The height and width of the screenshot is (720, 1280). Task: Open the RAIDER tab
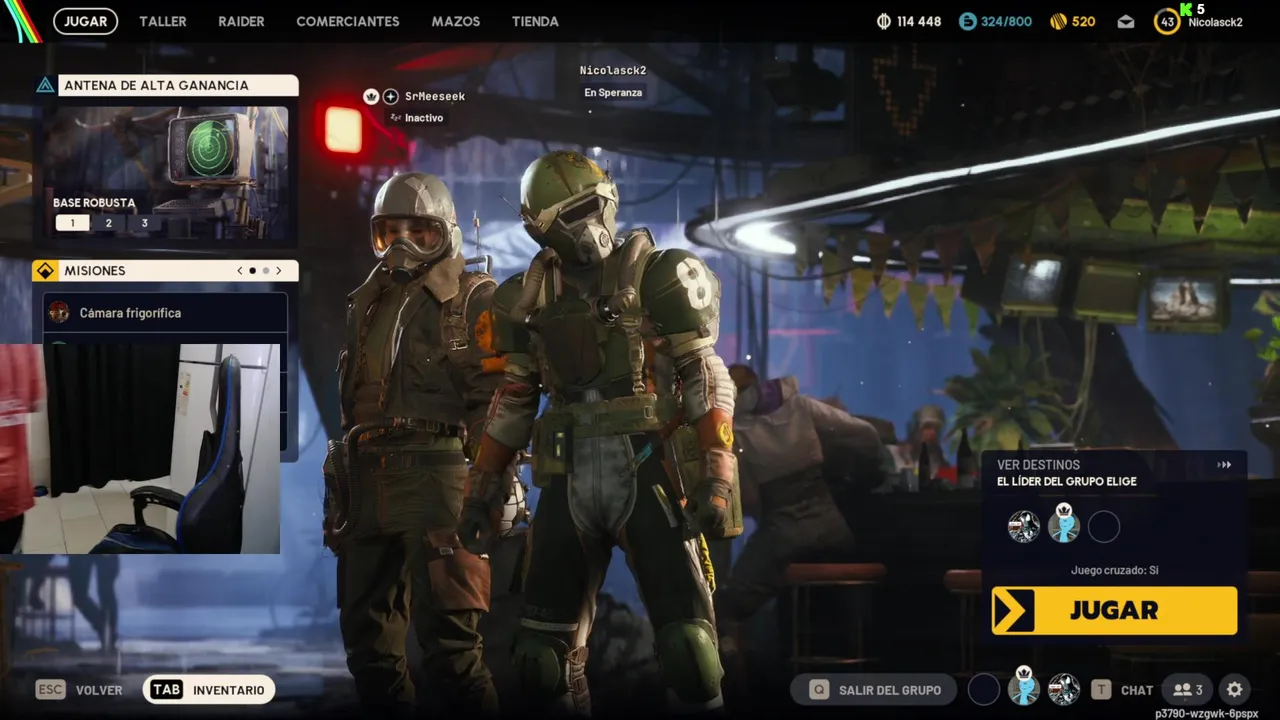241,21
